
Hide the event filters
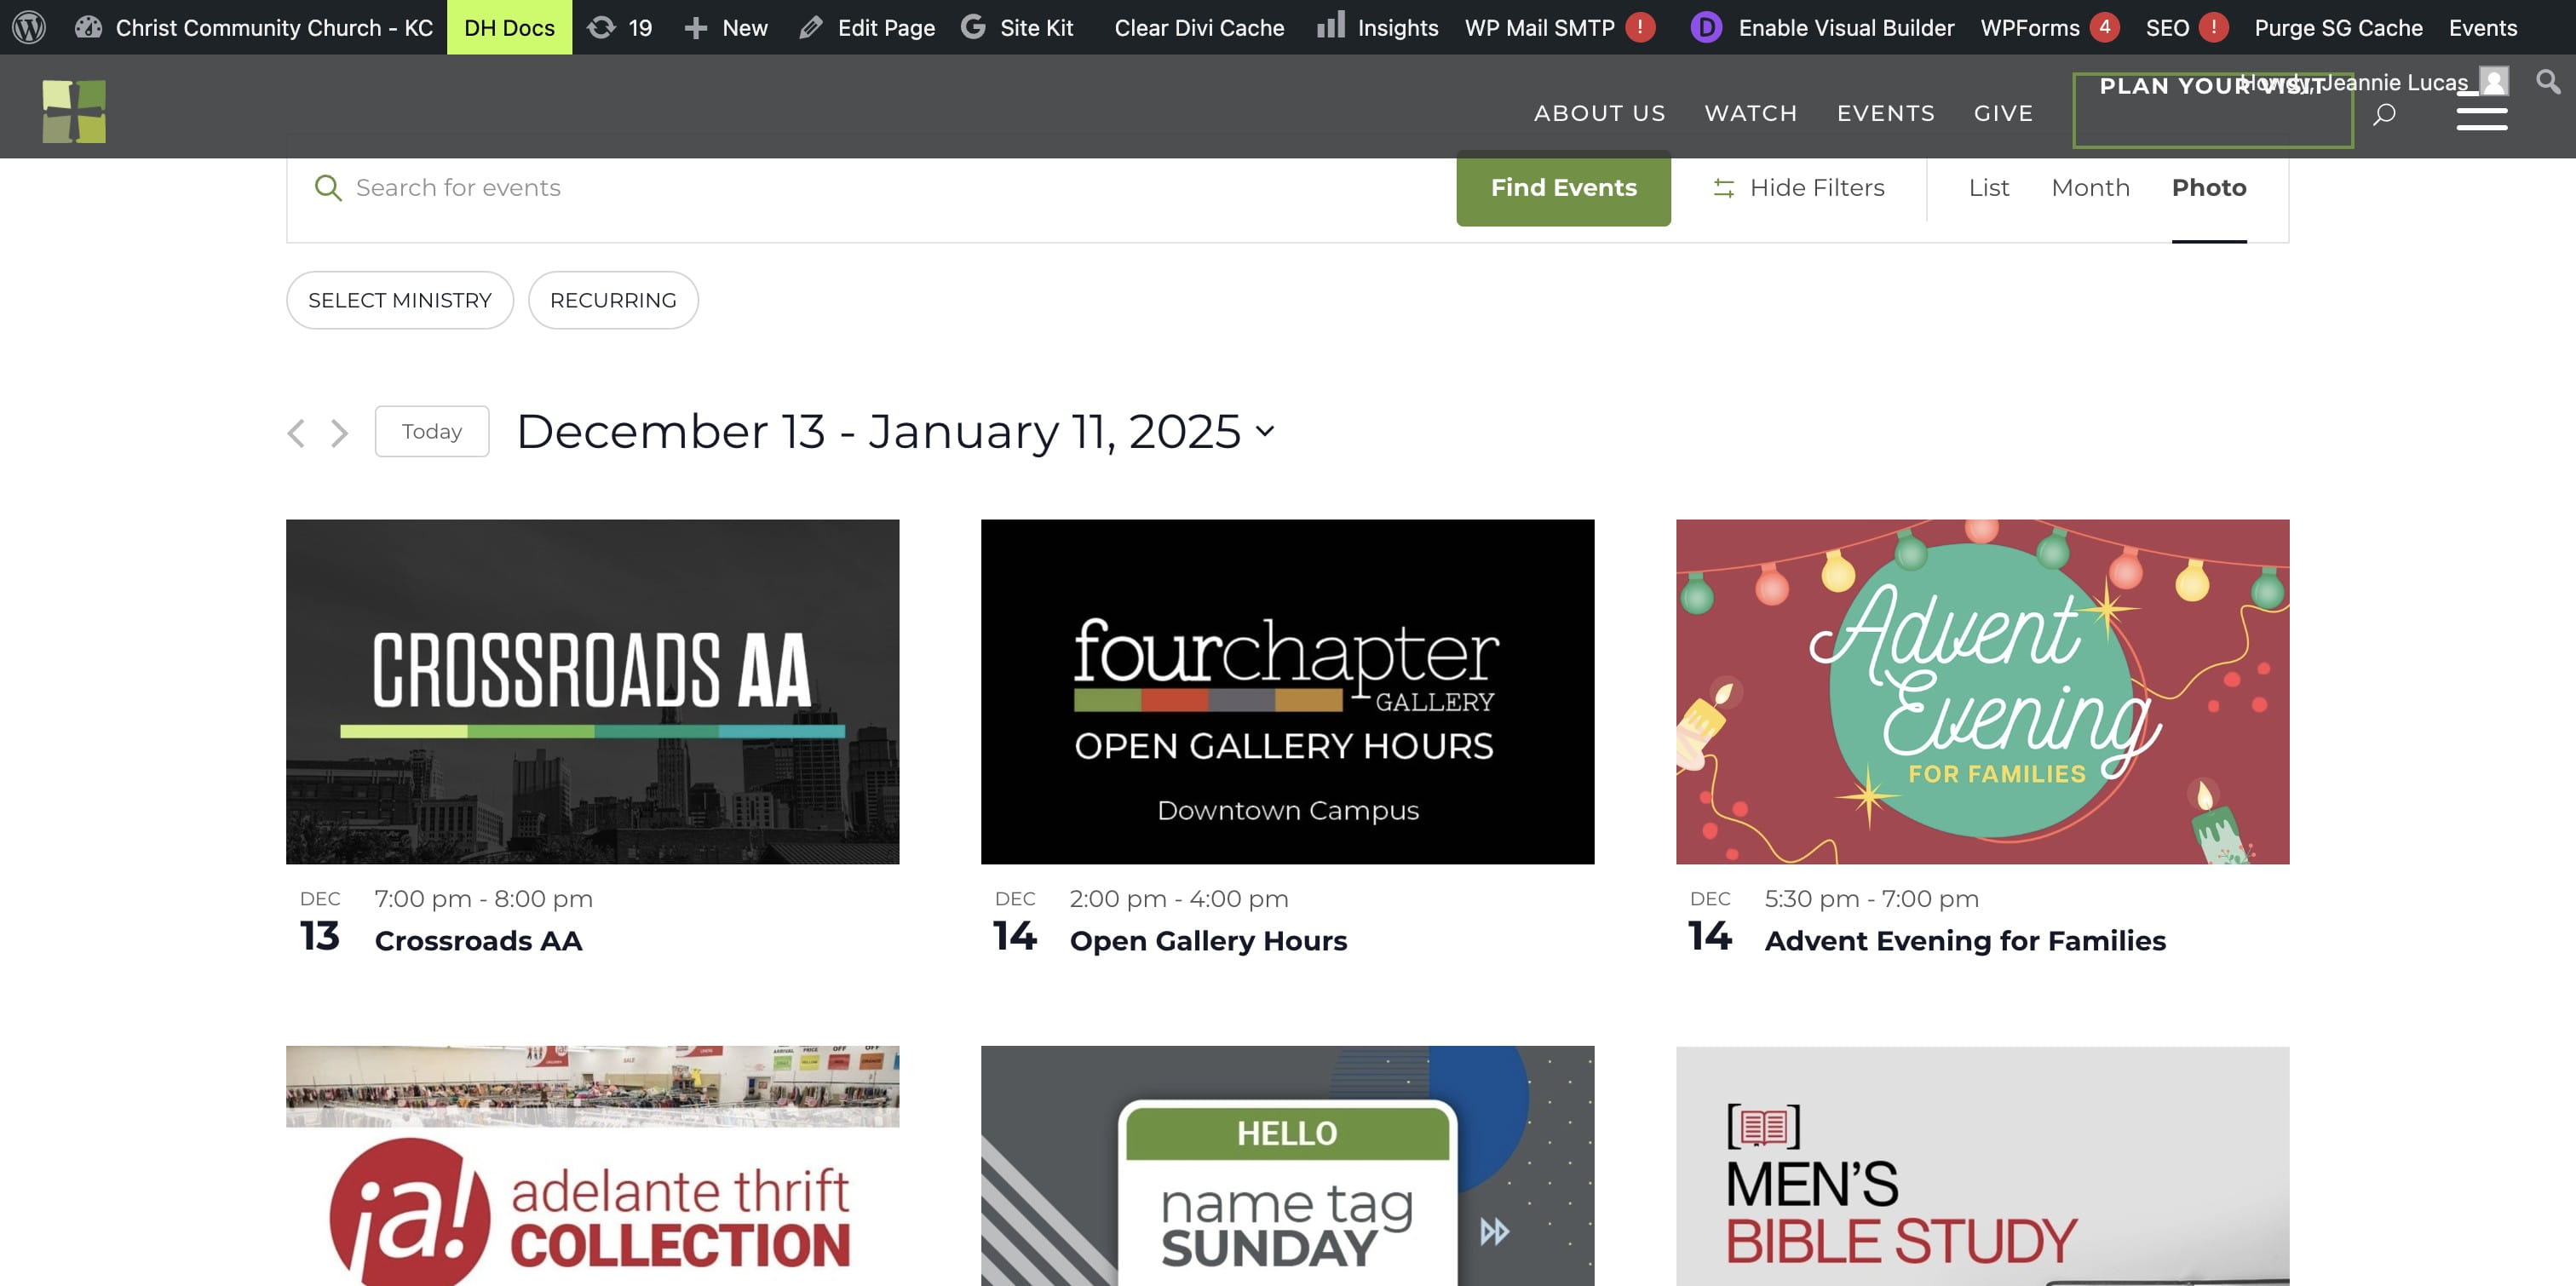[1798, 187]
